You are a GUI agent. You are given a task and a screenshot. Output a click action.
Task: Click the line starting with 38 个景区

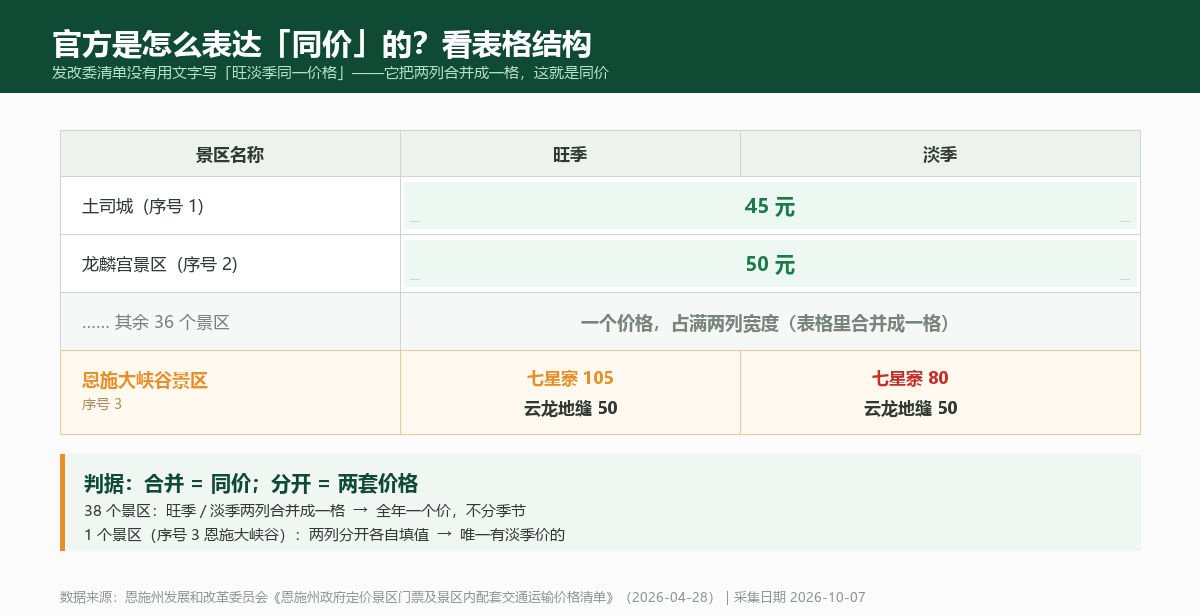tap(305, 509)
